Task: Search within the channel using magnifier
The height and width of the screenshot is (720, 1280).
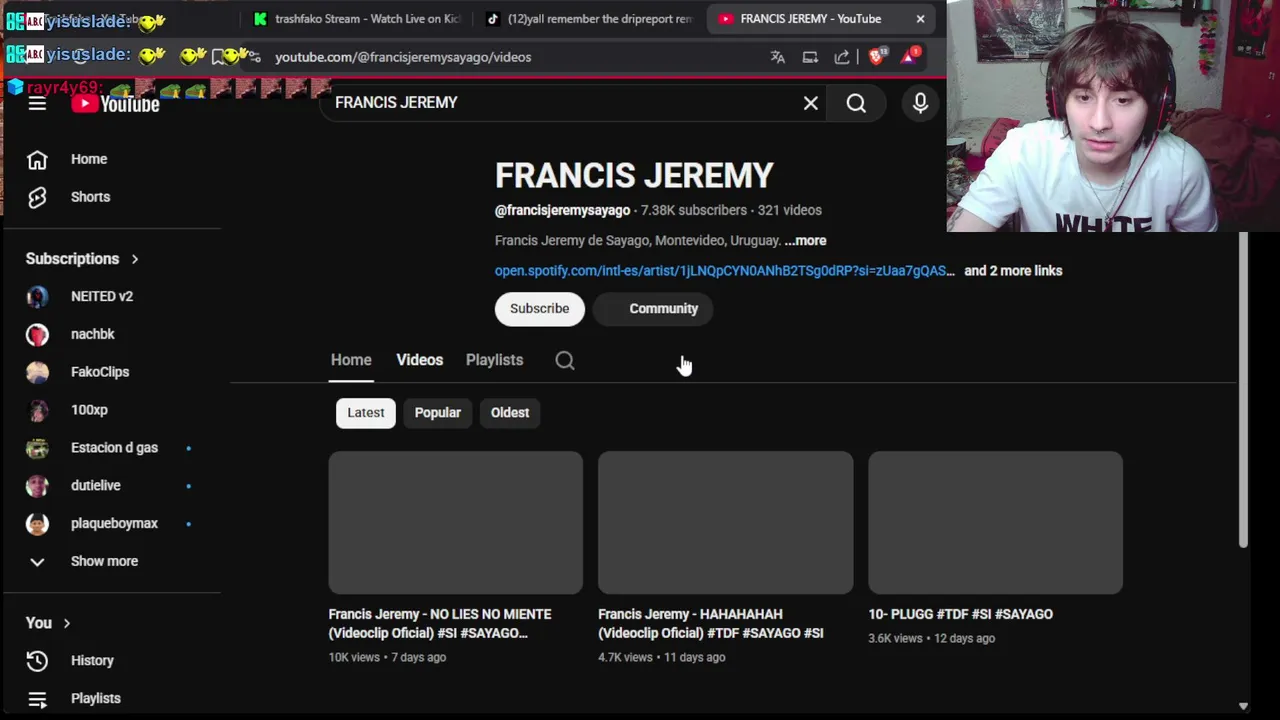Action: click(x=565, y=361)
